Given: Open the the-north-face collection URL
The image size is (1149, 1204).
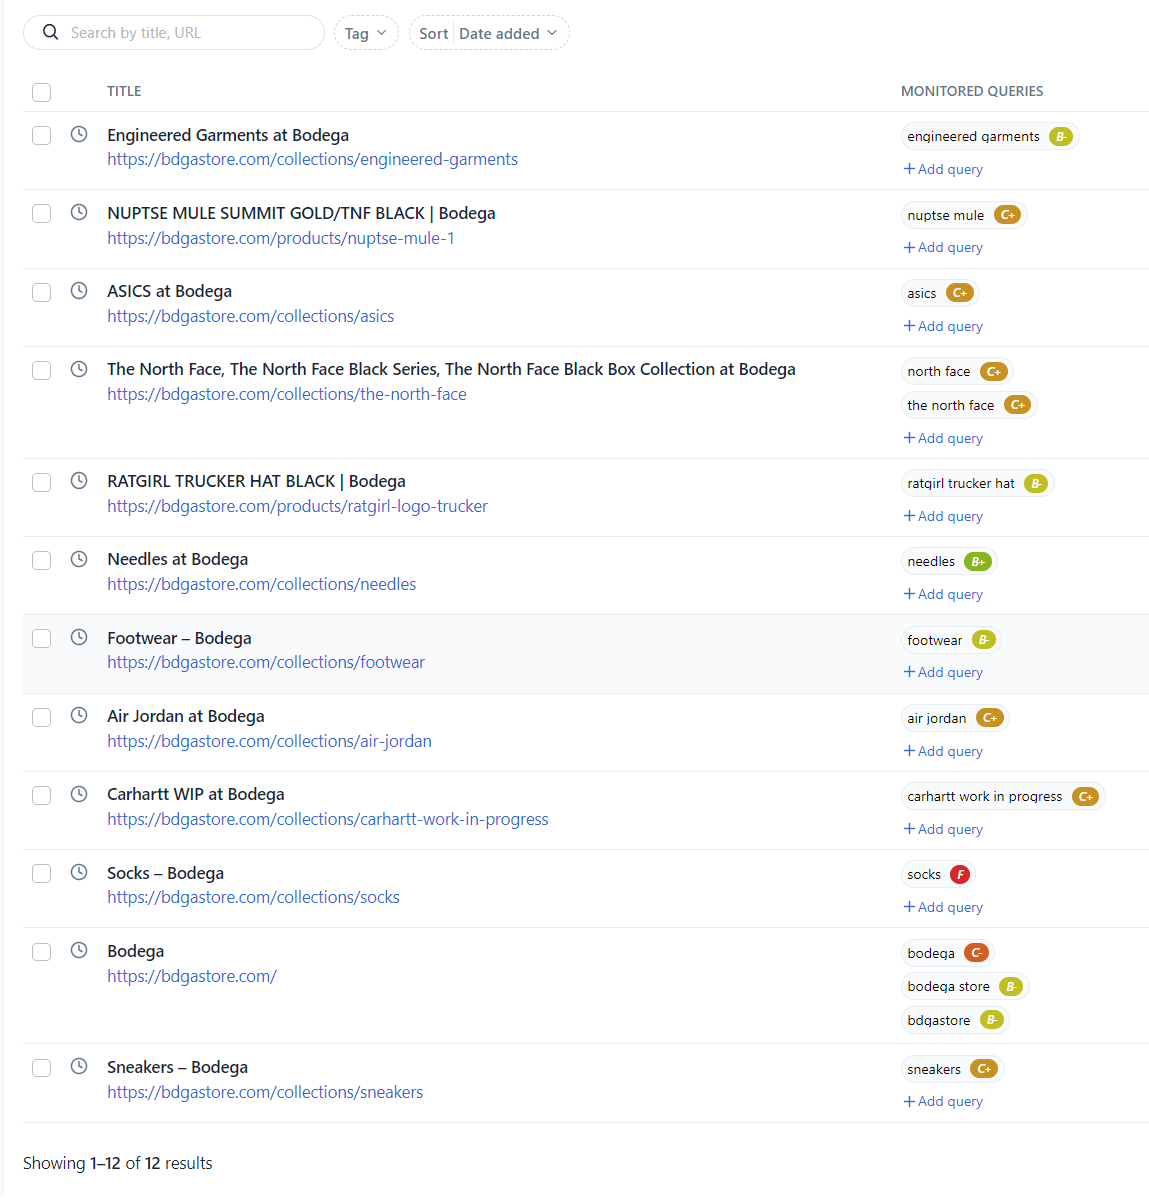Looking at the screenshot, I should coord(287,394).
